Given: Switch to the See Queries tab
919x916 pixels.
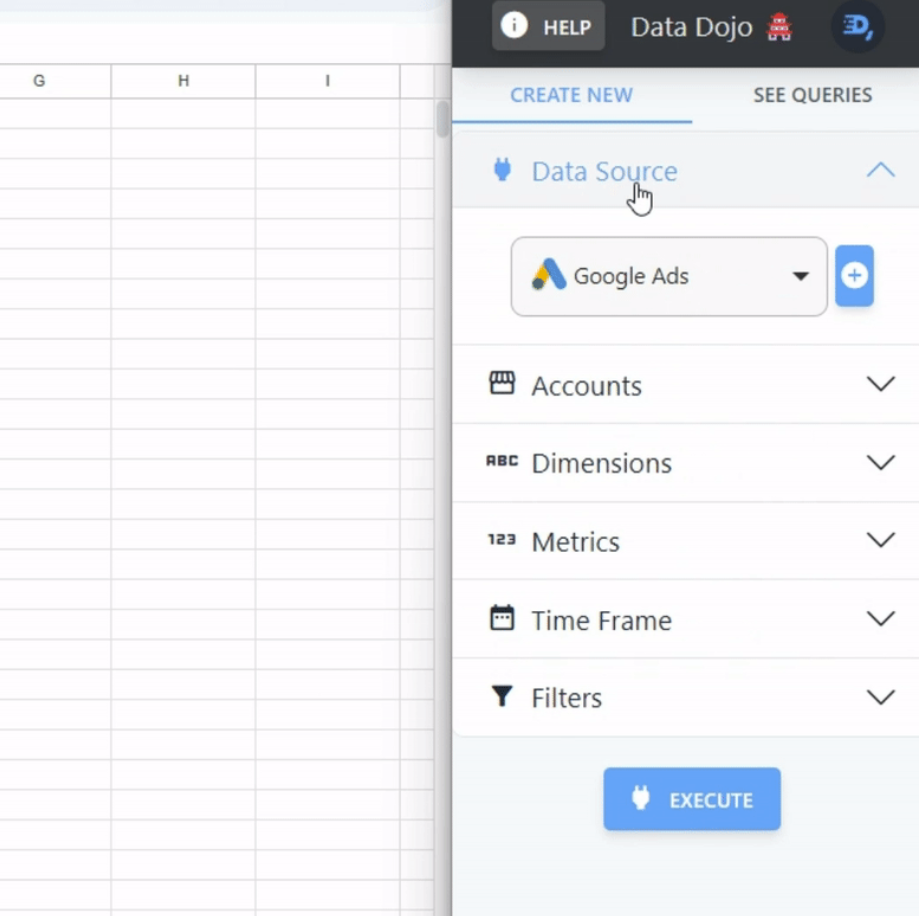Looking at the screenshot, I should pos(812,95).
